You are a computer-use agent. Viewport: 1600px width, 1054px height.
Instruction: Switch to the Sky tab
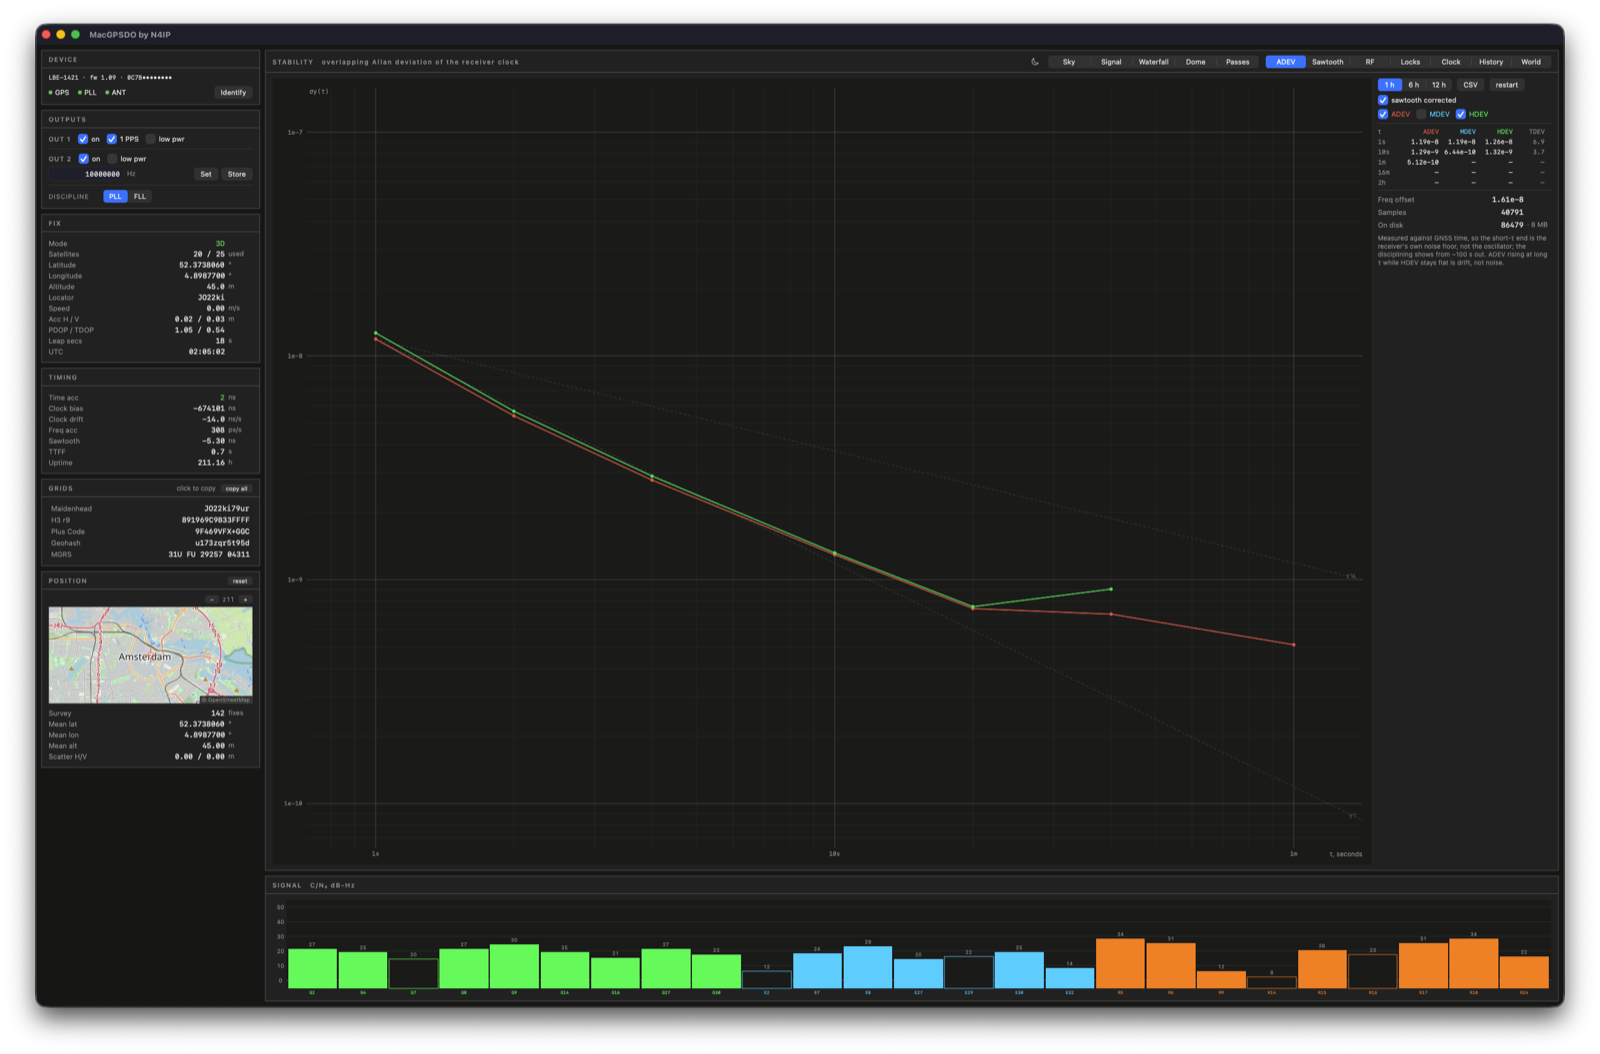point(1069,62)
